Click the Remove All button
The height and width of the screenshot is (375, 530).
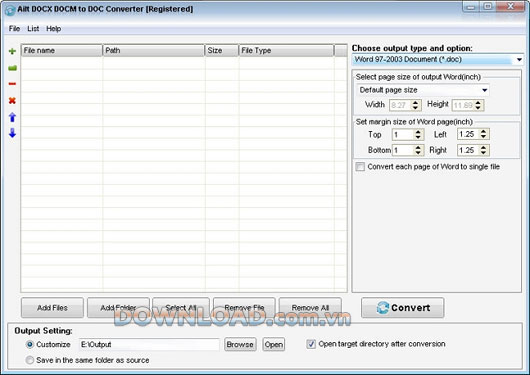pyautogui.click(x=310, y=308)
